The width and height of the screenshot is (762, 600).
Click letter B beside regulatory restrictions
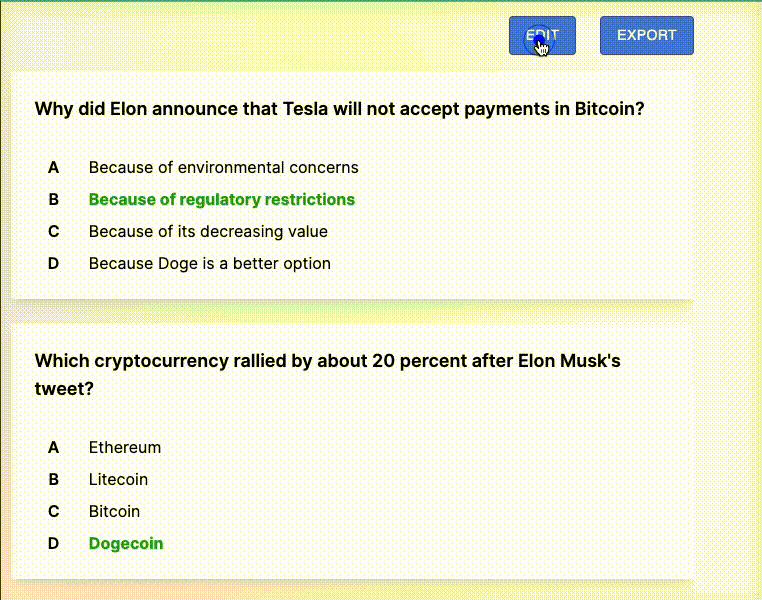(54, 199)
